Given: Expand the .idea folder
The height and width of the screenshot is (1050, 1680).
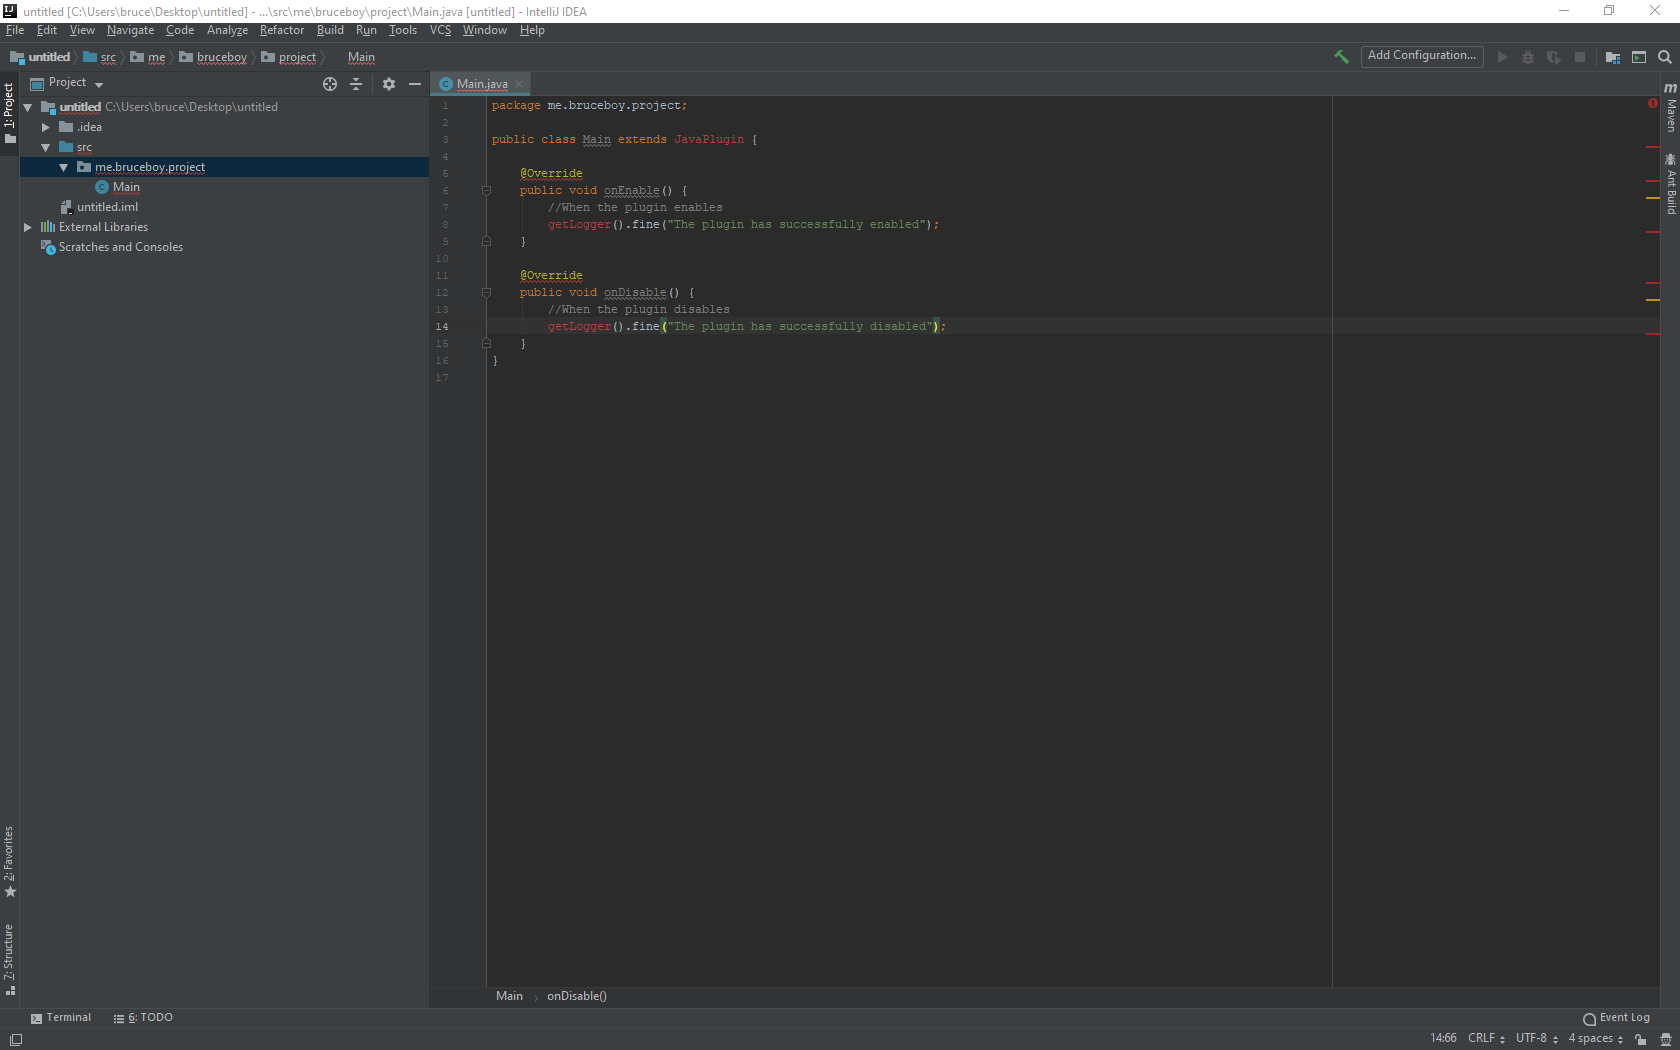Looking at the screenshot, I should tap(46, 127).
